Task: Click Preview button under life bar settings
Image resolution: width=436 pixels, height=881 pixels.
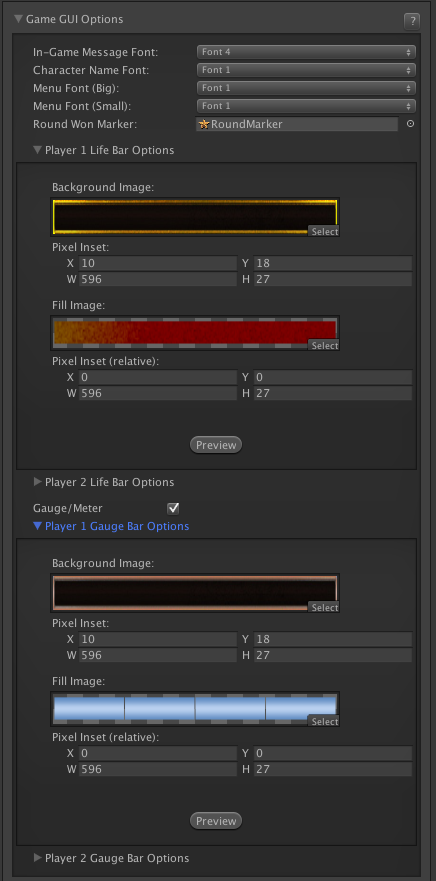Action: [216, 445]
